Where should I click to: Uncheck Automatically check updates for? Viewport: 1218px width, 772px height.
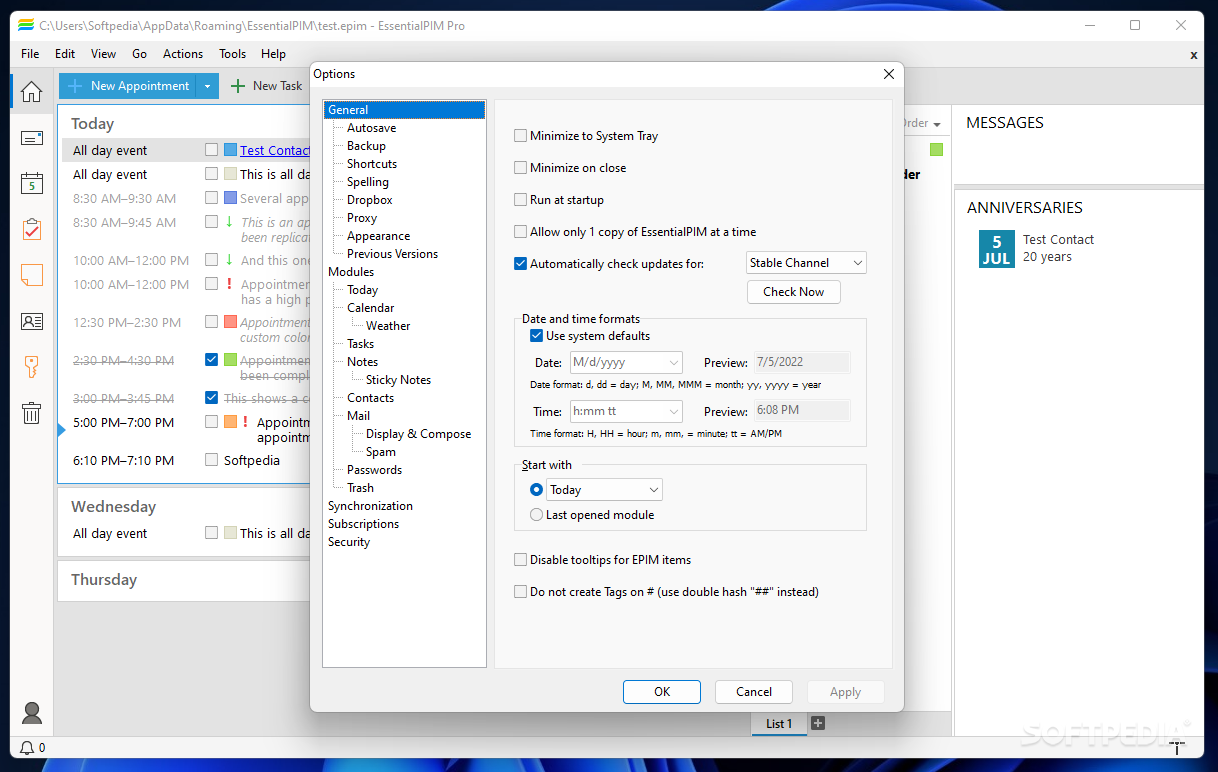tap(520, 264)
